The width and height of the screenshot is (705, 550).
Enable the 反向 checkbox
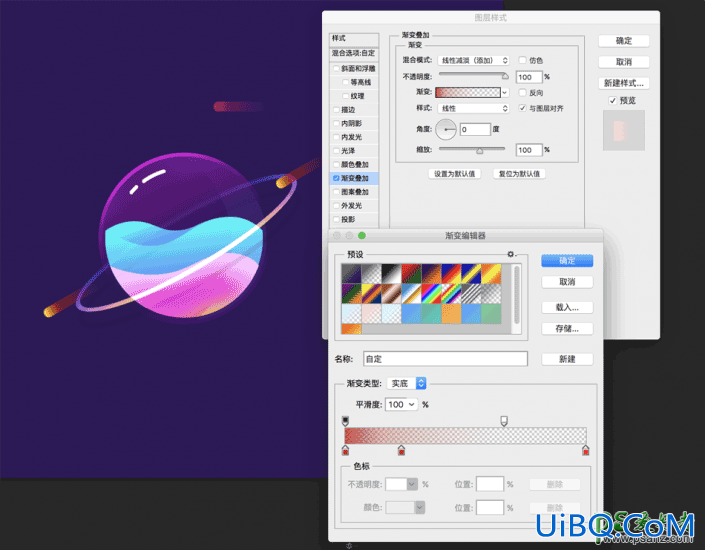pos(522,93)
